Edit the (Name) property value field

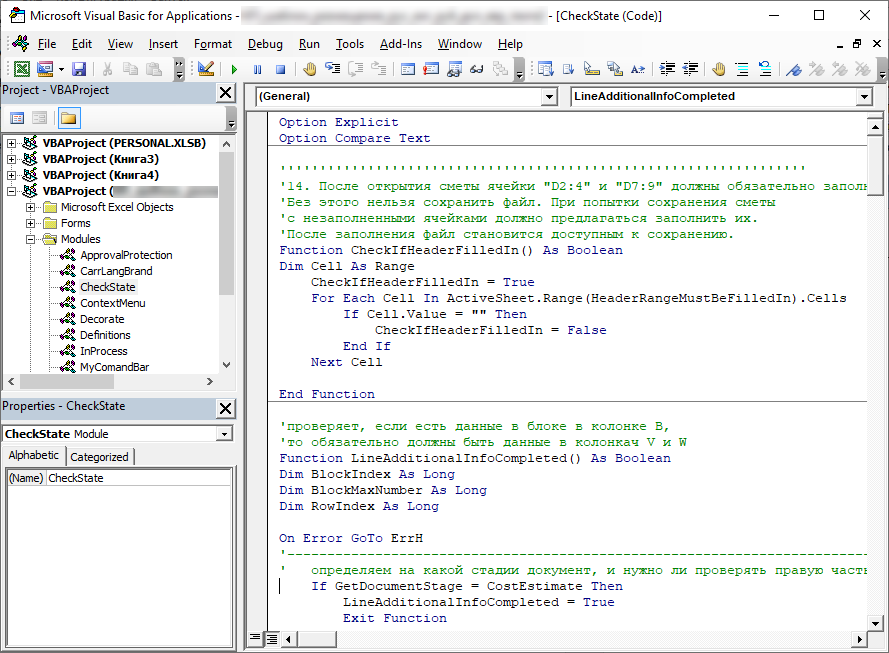138,478
